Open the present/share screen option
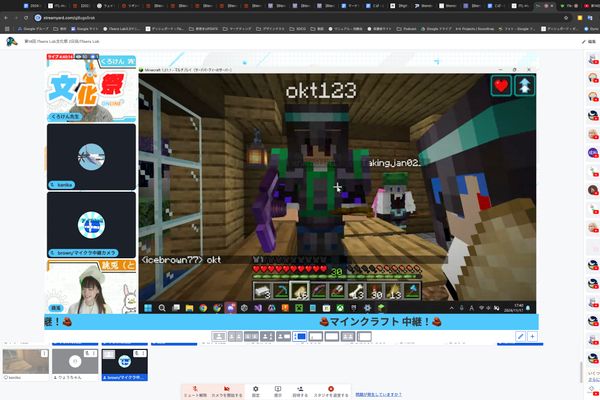 point(278,391)
